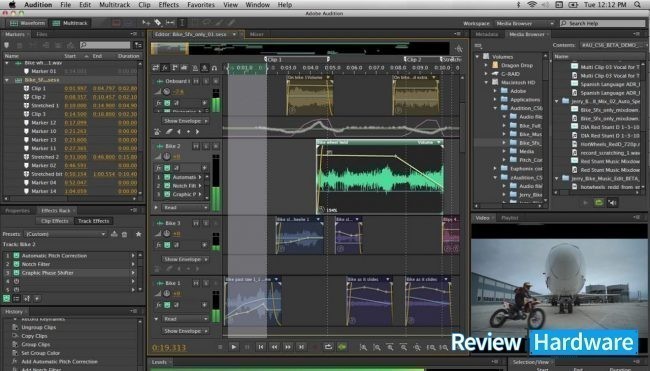Open the Workspace Media Browser dropdown

click(524, 24)
